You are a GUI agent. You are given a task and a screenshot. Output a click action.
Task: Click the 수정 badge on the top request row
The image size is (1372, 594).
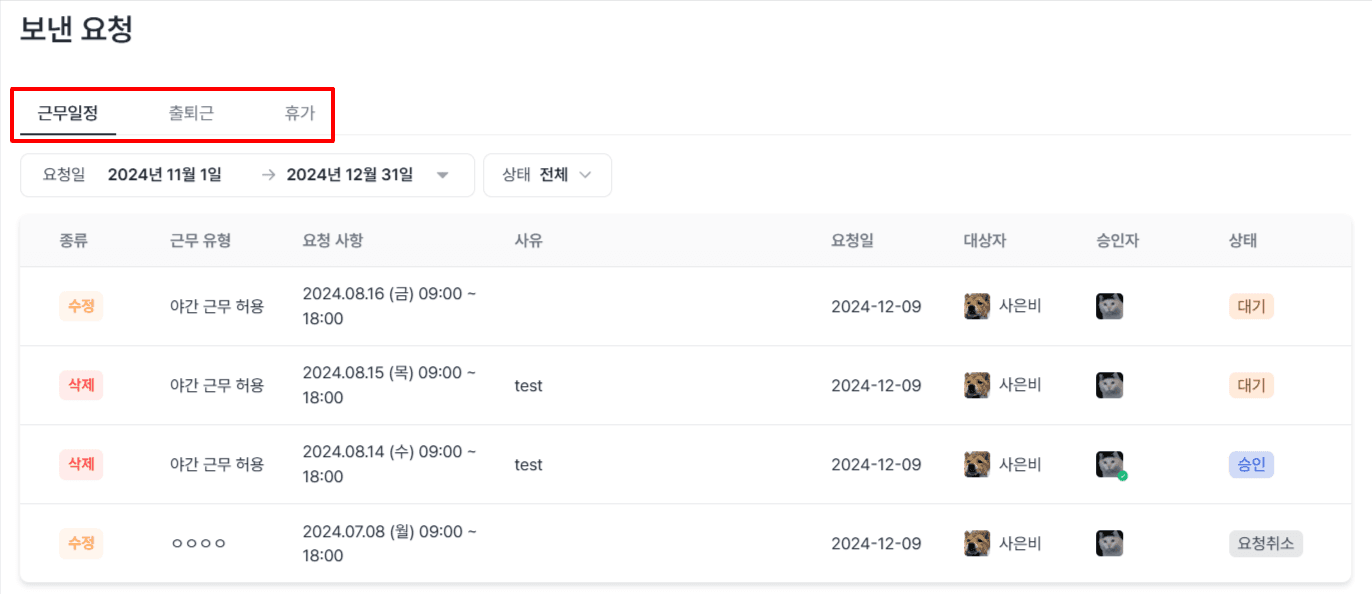[x=81, y=306]
